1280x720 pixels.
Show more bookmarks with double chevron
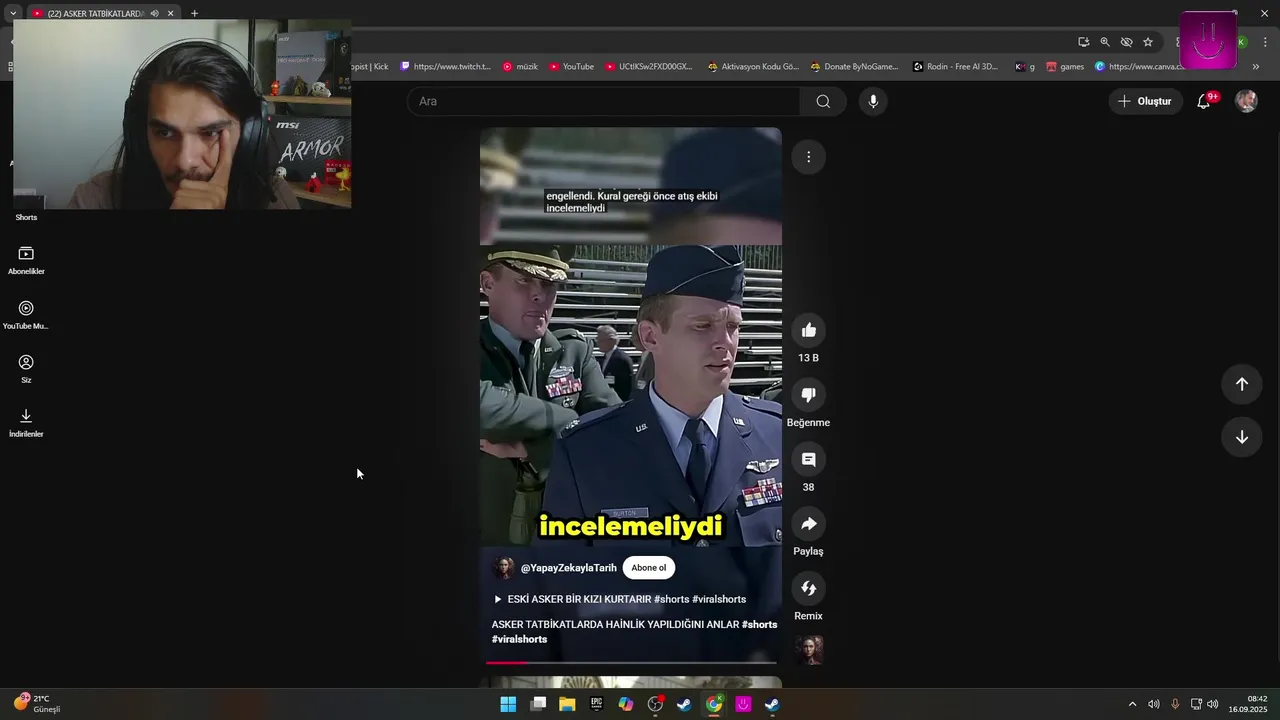(1256, 67)
